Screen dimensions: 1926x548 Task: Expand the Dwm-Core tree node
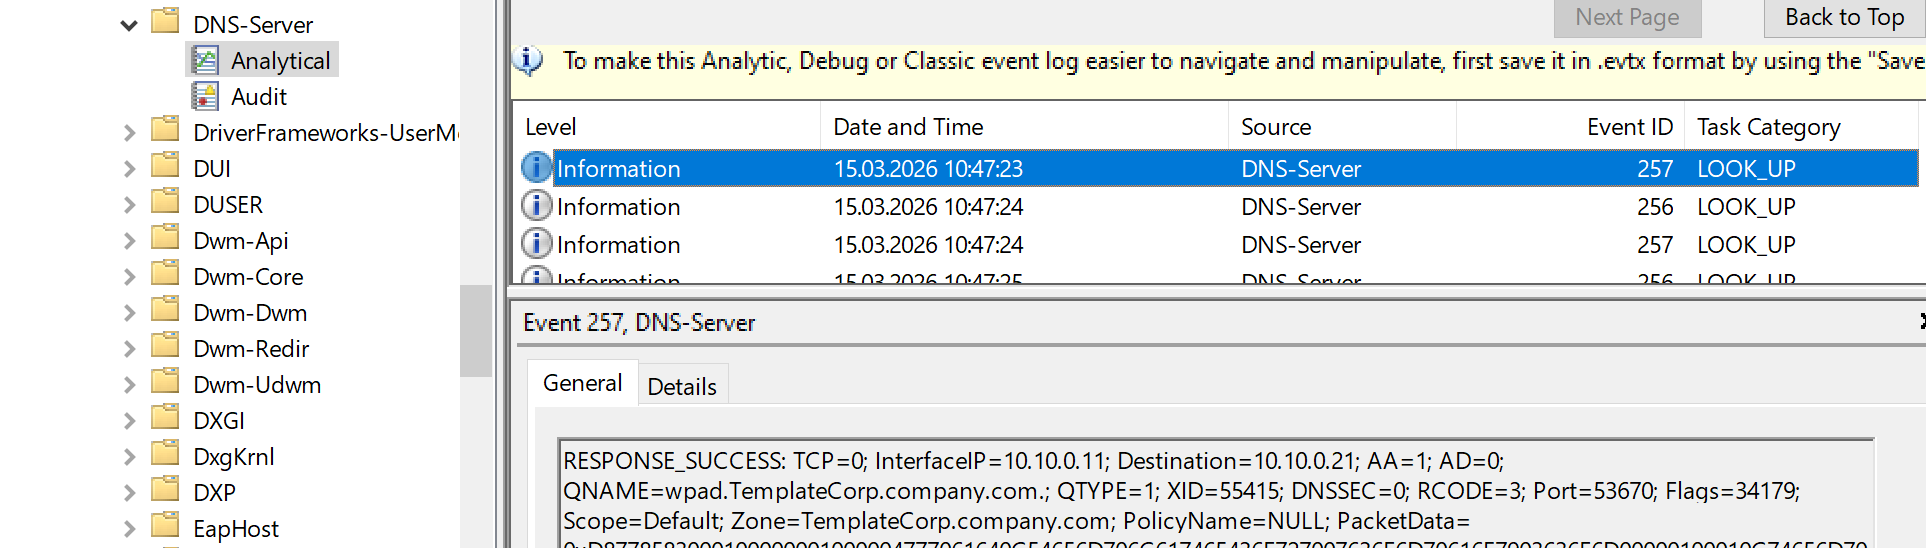(x=129, y=277)
